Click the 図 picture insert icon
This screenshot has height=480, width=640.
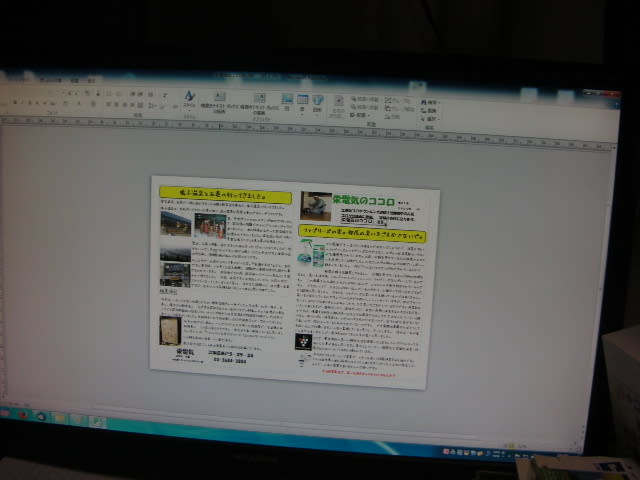coord(287,102)
